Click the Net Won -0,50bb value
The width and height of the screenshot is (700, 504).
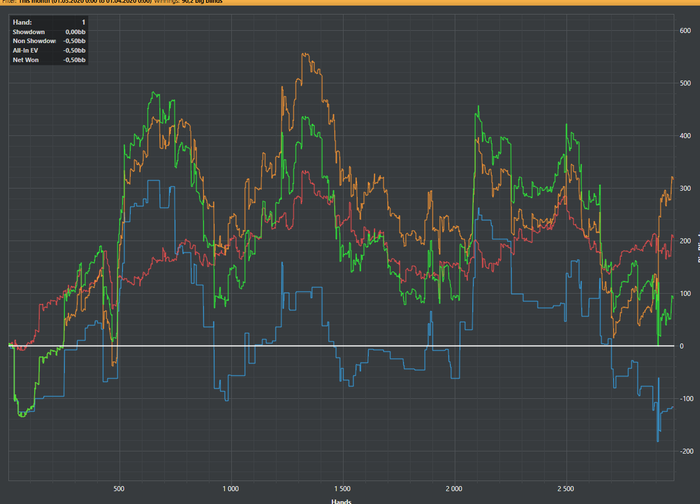(x=74, y=60)
